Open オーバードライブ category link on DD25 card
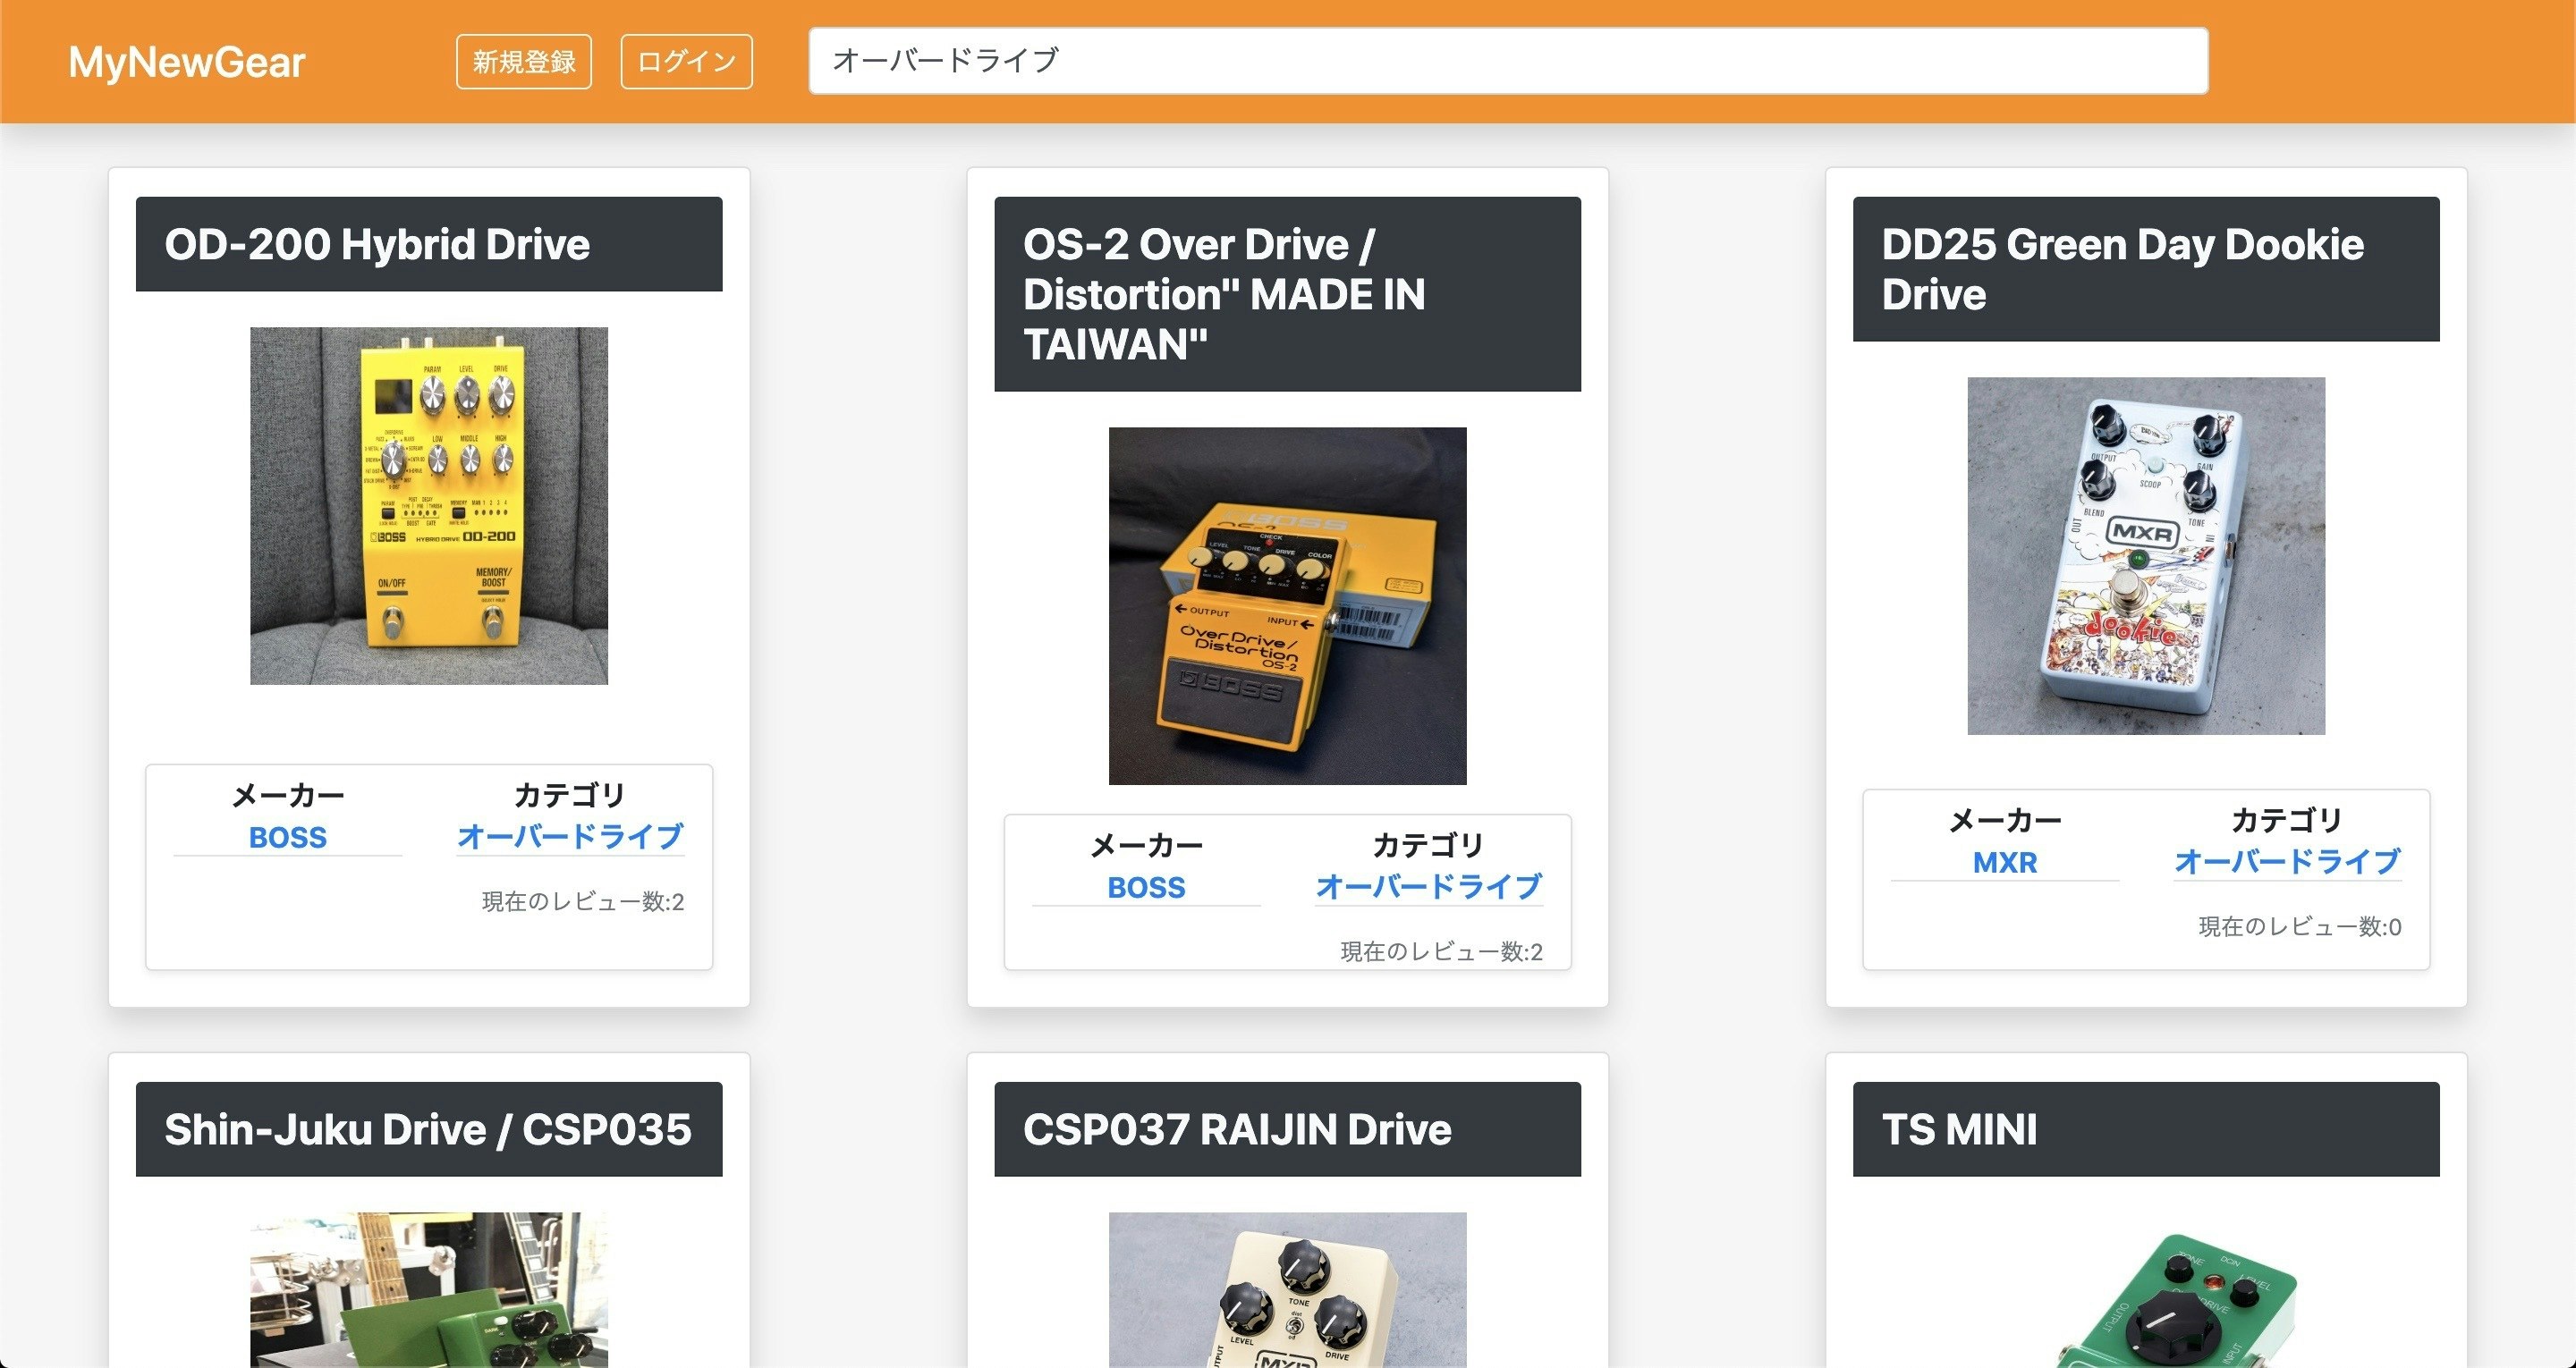The width and height of the screenshot is (2576, 1368). click(x=2288, y=861)
